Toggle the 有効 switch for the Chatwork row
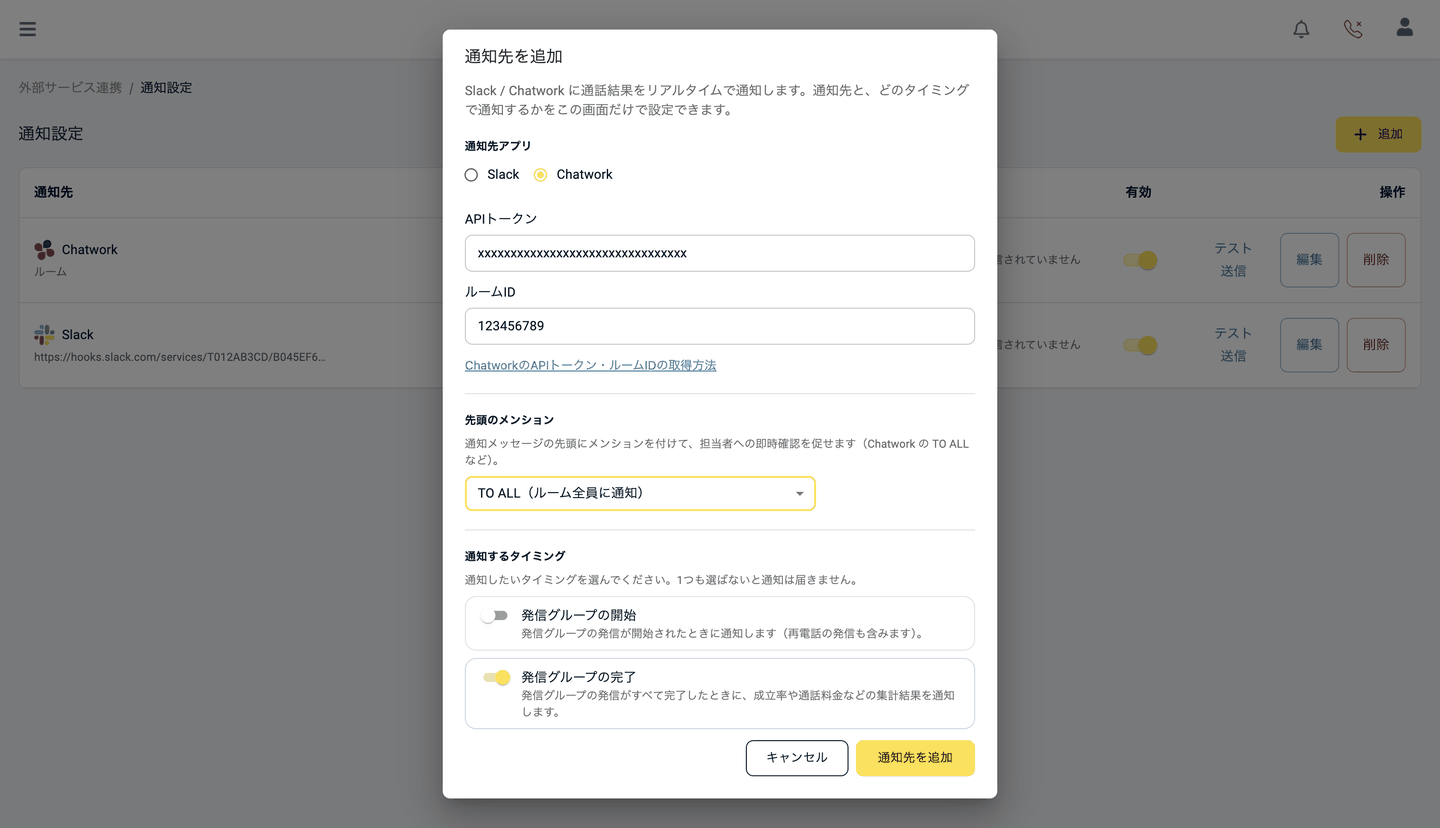 (x=1140, y=260)
